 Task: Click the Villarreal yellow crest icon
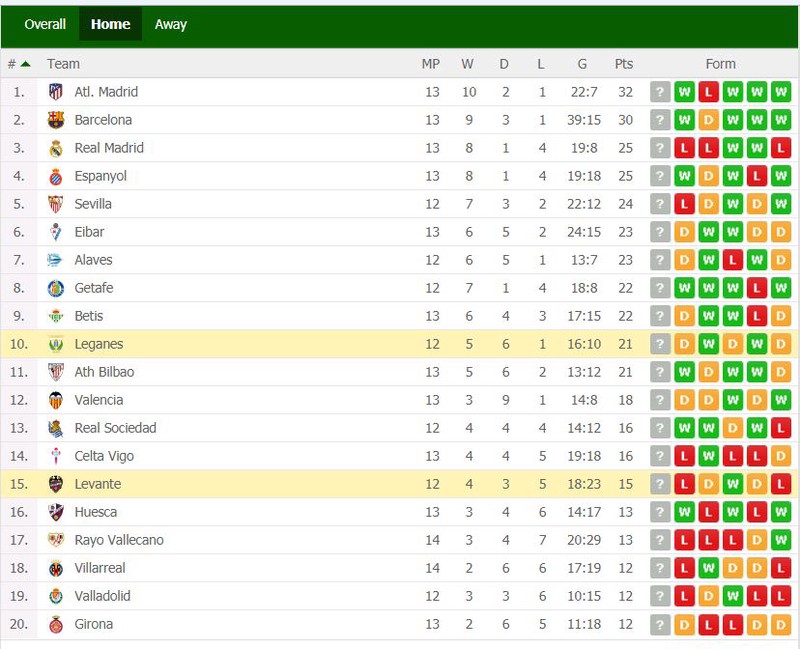click(56, 568)
